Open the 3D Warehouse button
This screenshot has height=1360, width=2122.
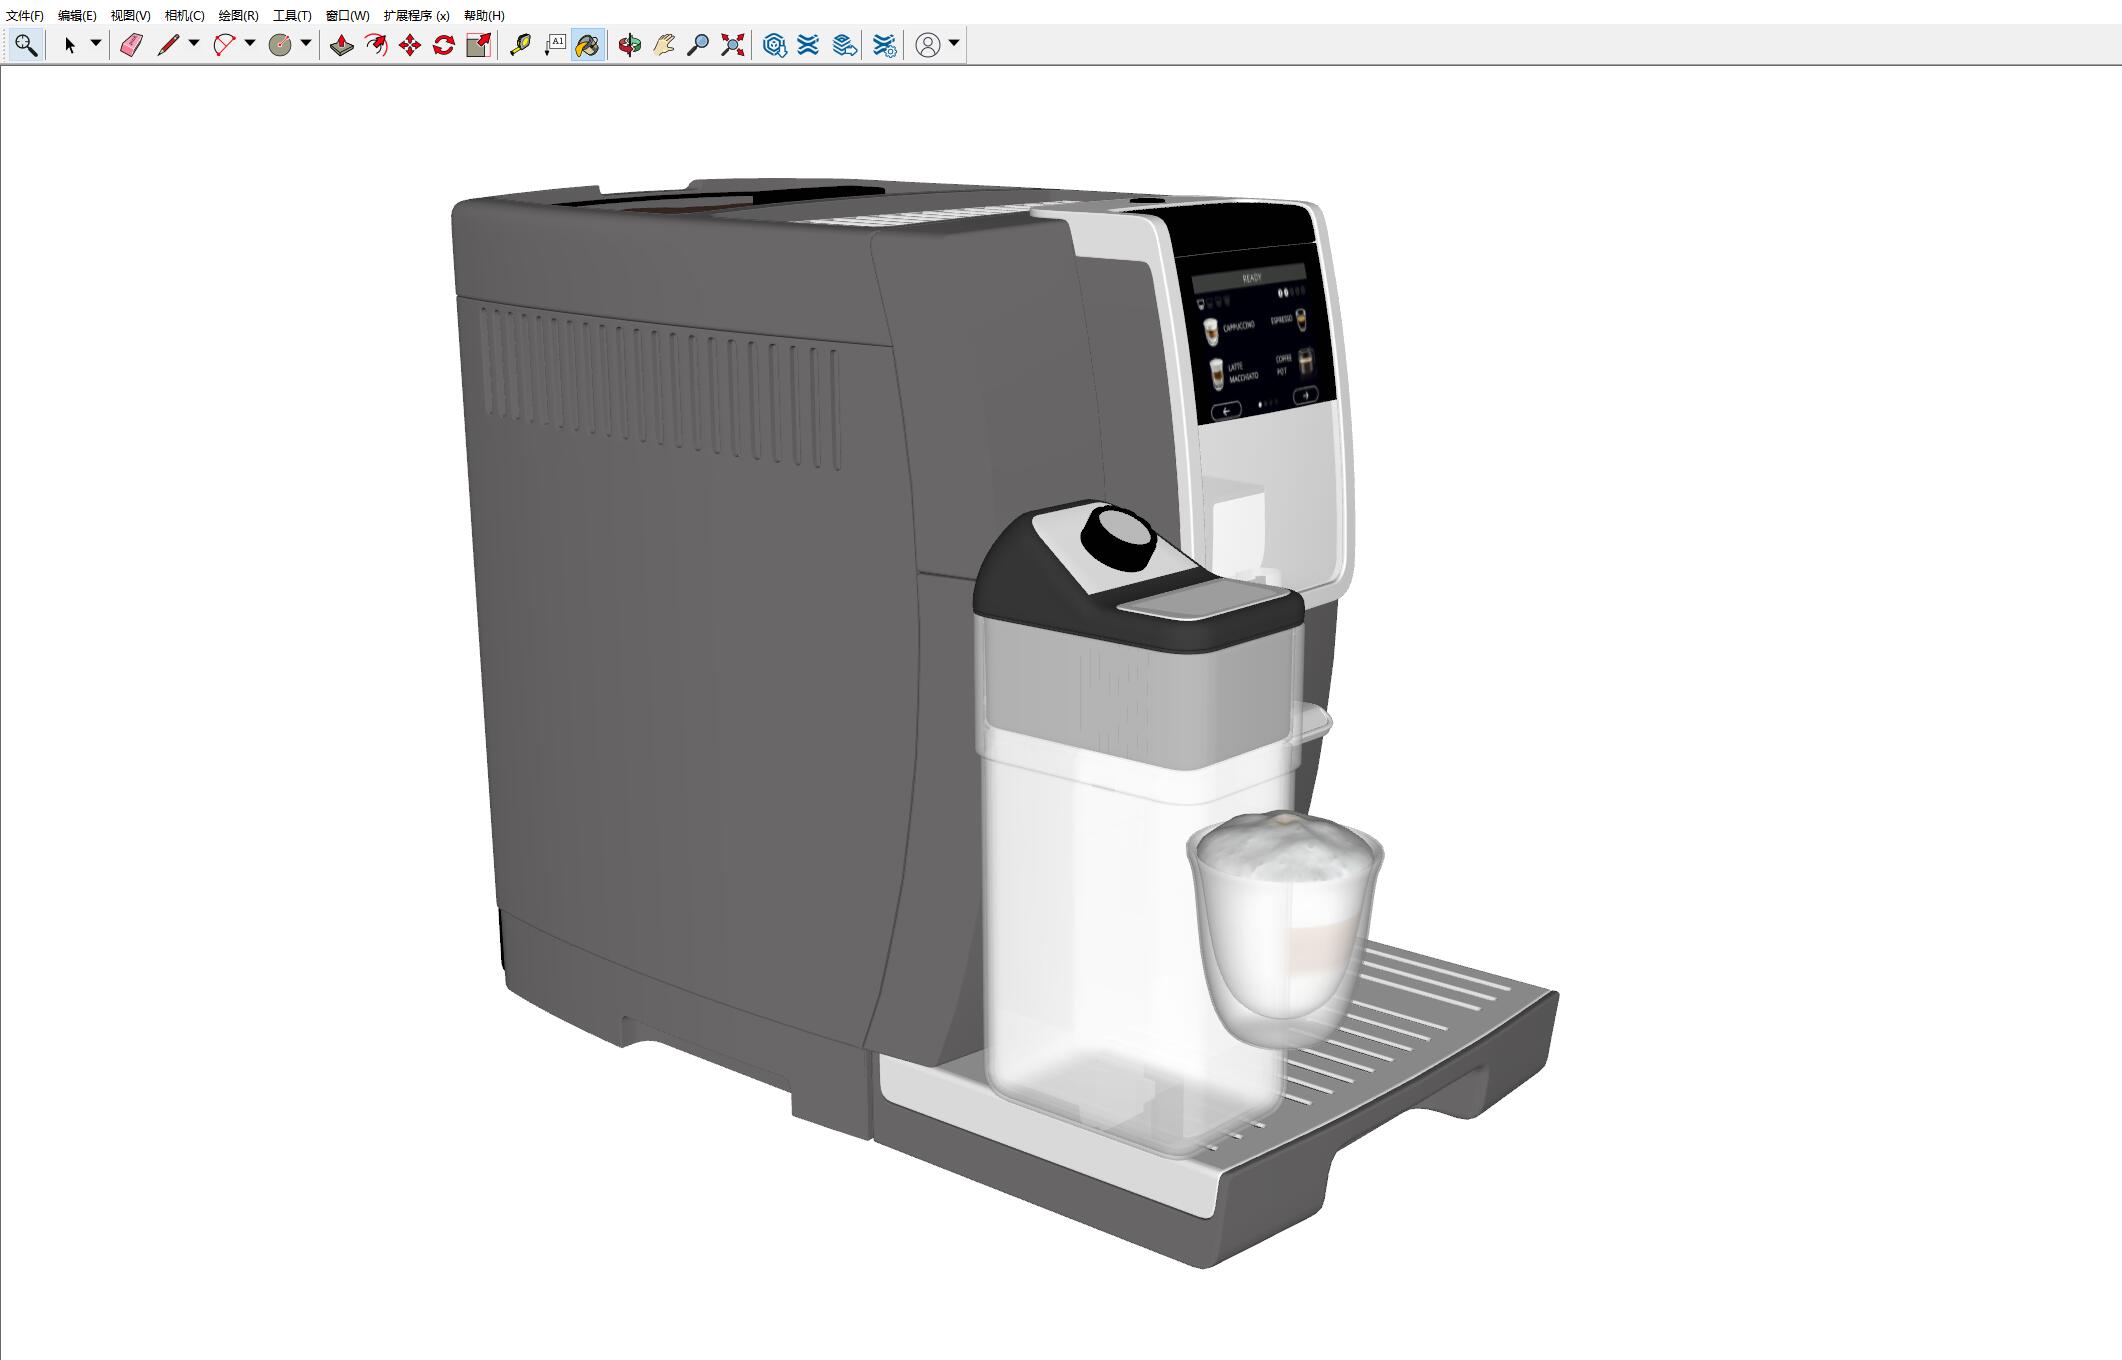(774, 45)
